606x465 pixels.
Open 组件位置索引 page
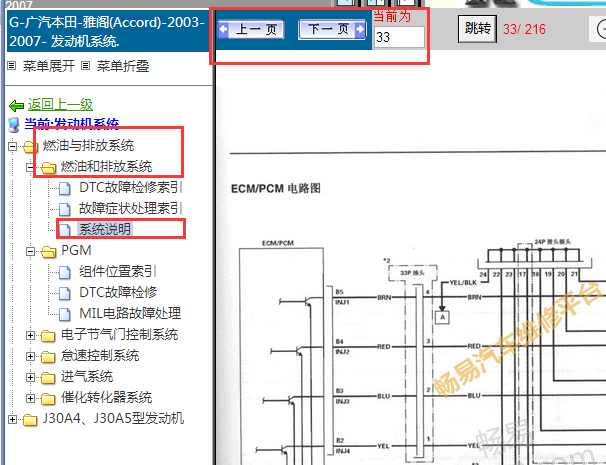tap(117, 271)
